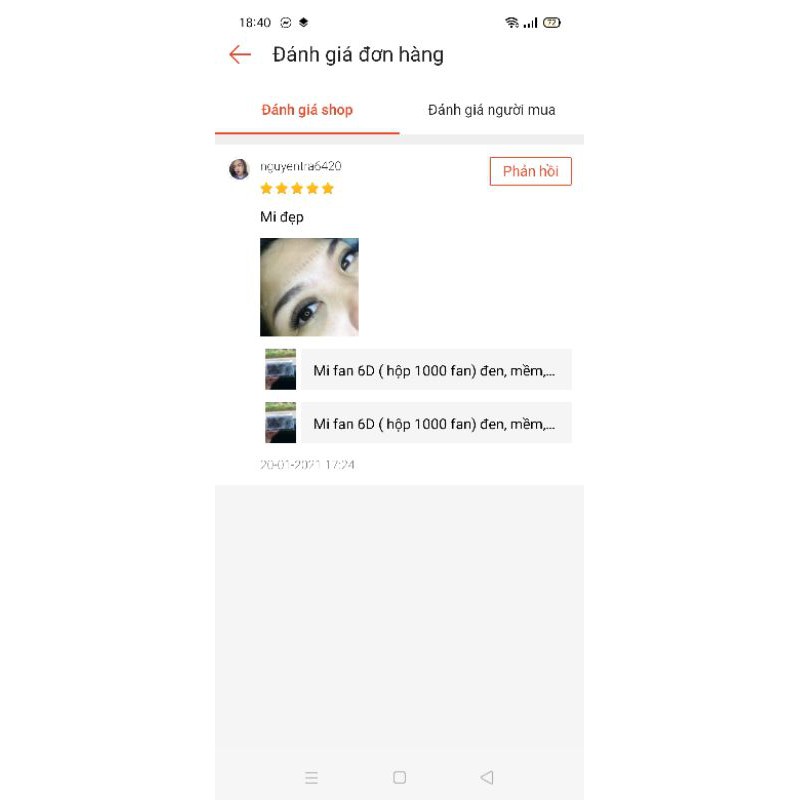
Task: Click the third rating star
Action: point(297,189)
